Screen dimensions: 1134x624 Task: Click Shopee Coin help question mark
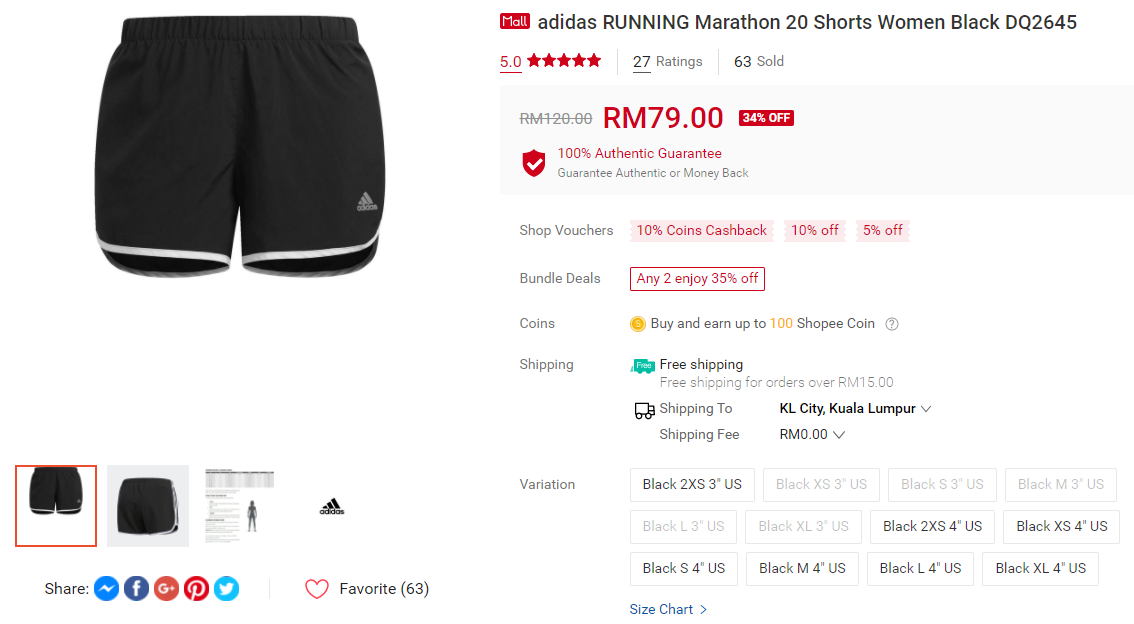pos(892,324)
